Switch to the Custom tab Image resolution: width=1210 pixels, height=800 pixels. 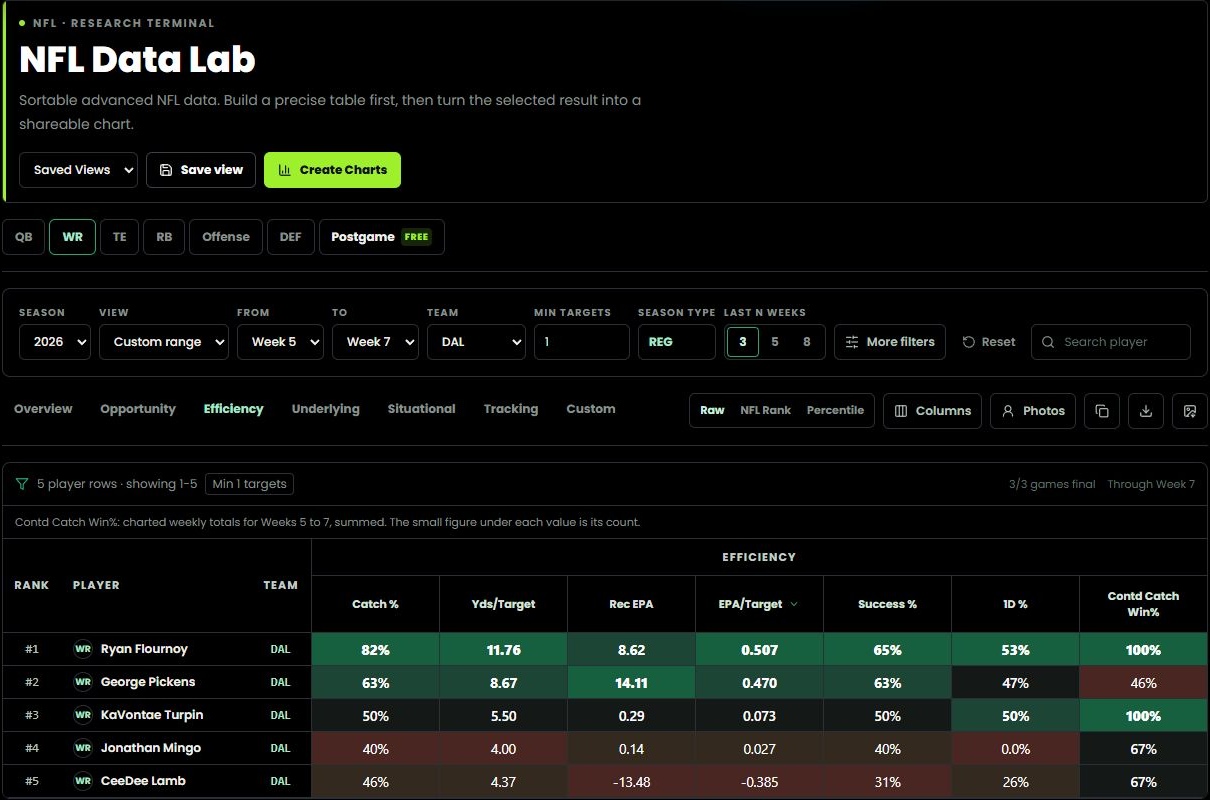[590, 409]
